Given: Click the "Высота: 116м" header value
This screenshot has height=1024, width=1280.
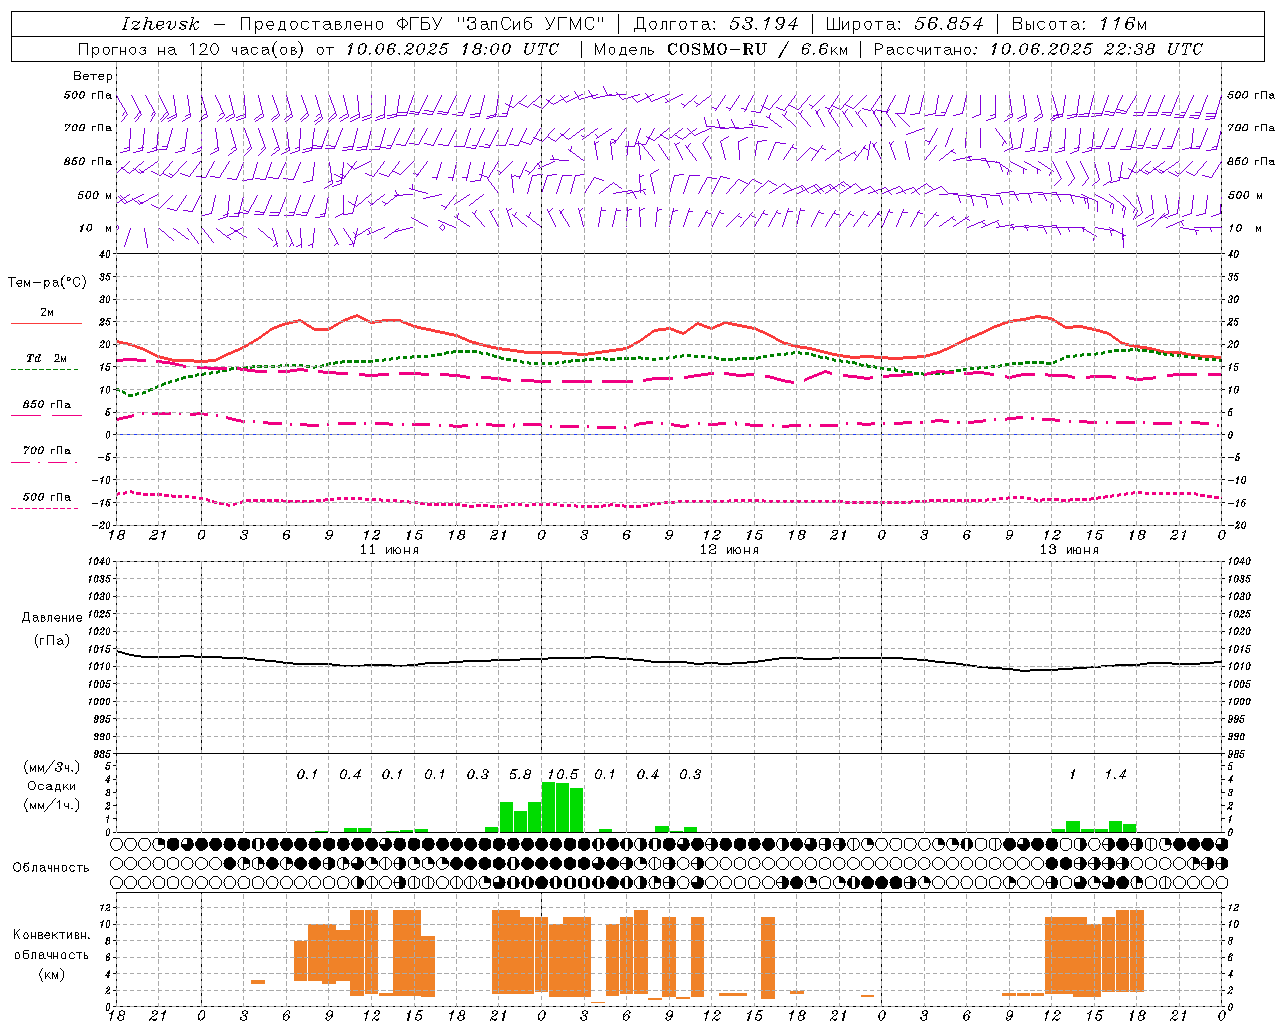Looking at the screenshot, I should 1079,24.
